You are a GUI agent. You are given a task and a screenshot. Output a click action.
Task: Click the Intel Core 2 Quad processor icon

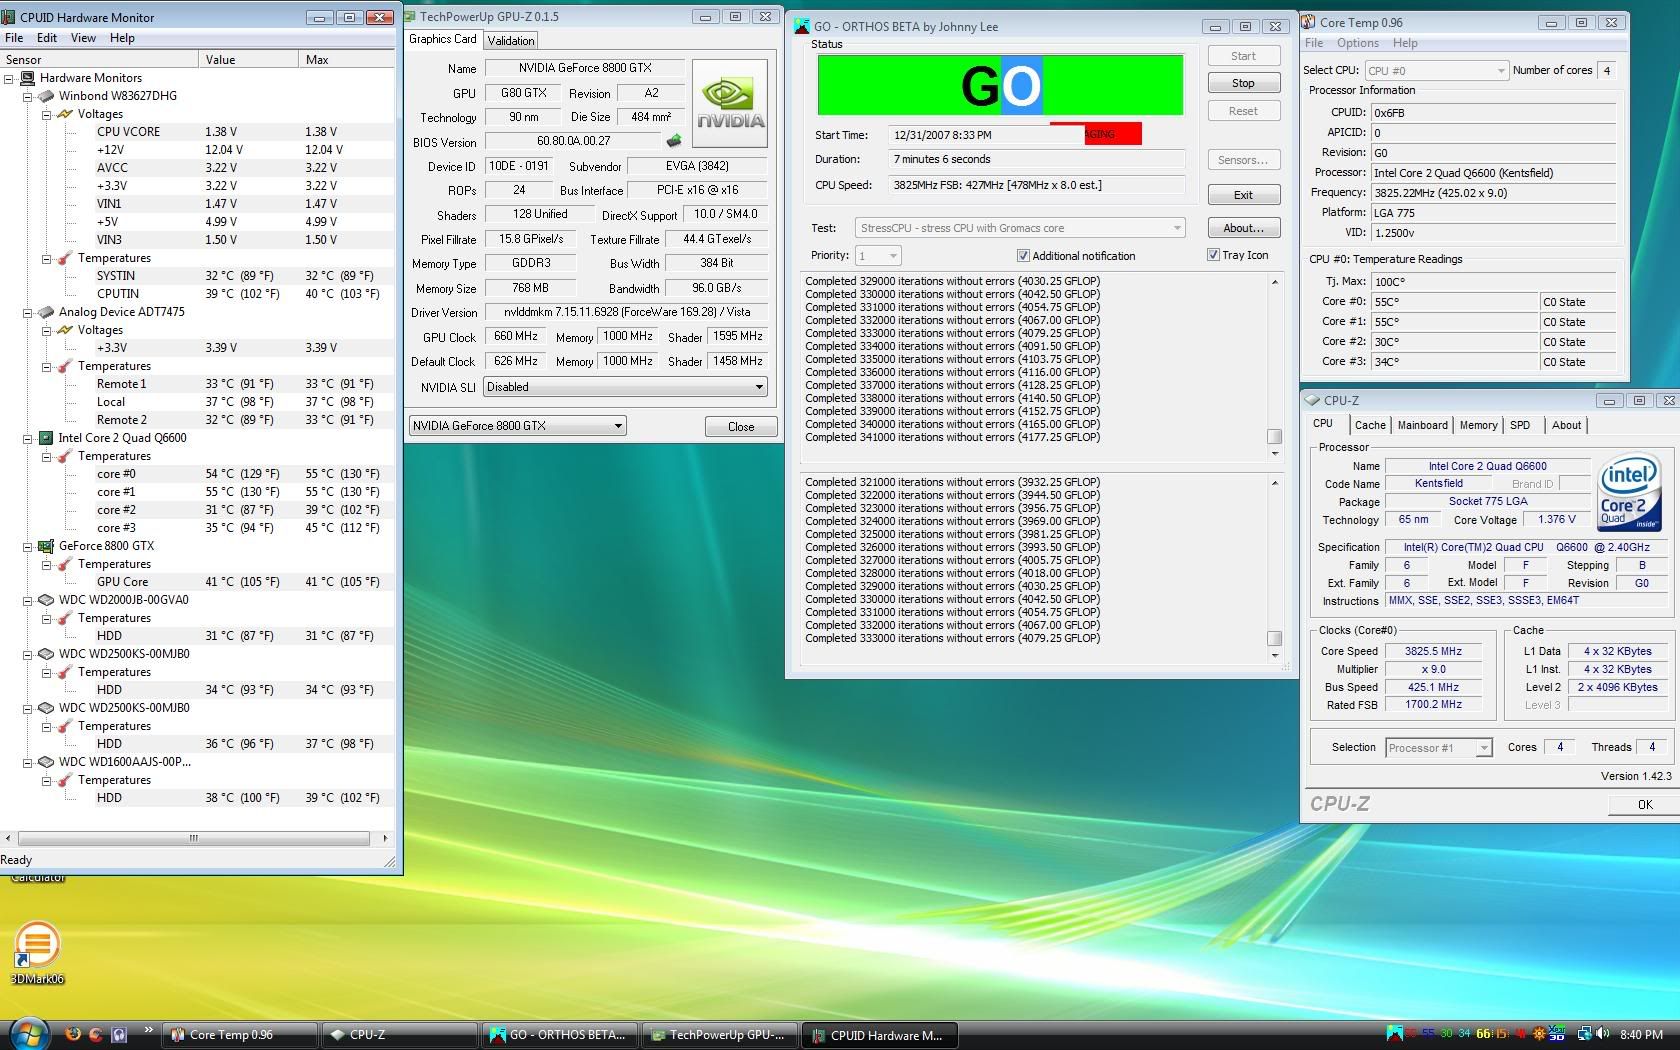click(46, 438)
